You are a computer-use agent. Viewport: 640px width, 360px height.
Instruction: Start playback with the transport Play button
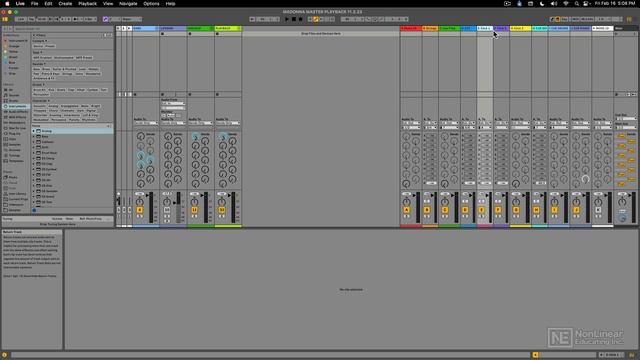(287, 19)
